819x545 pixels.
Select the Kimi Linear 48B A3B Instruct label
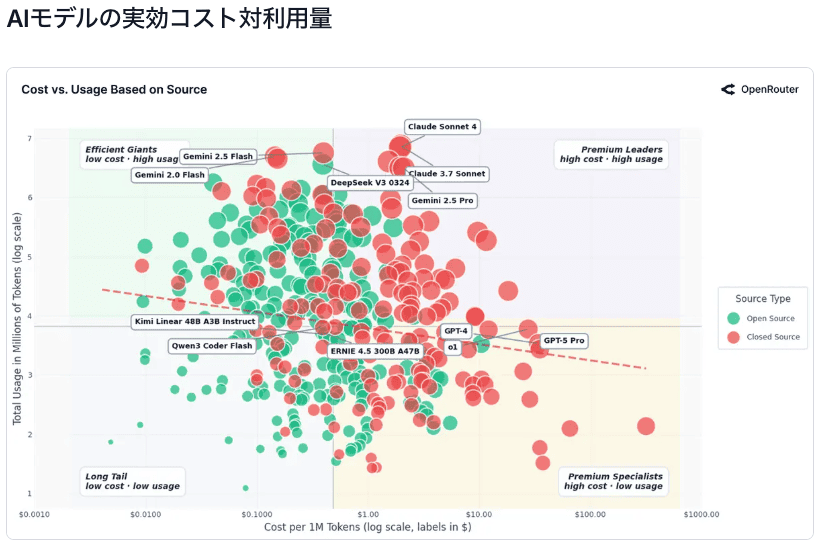point(195,322)
